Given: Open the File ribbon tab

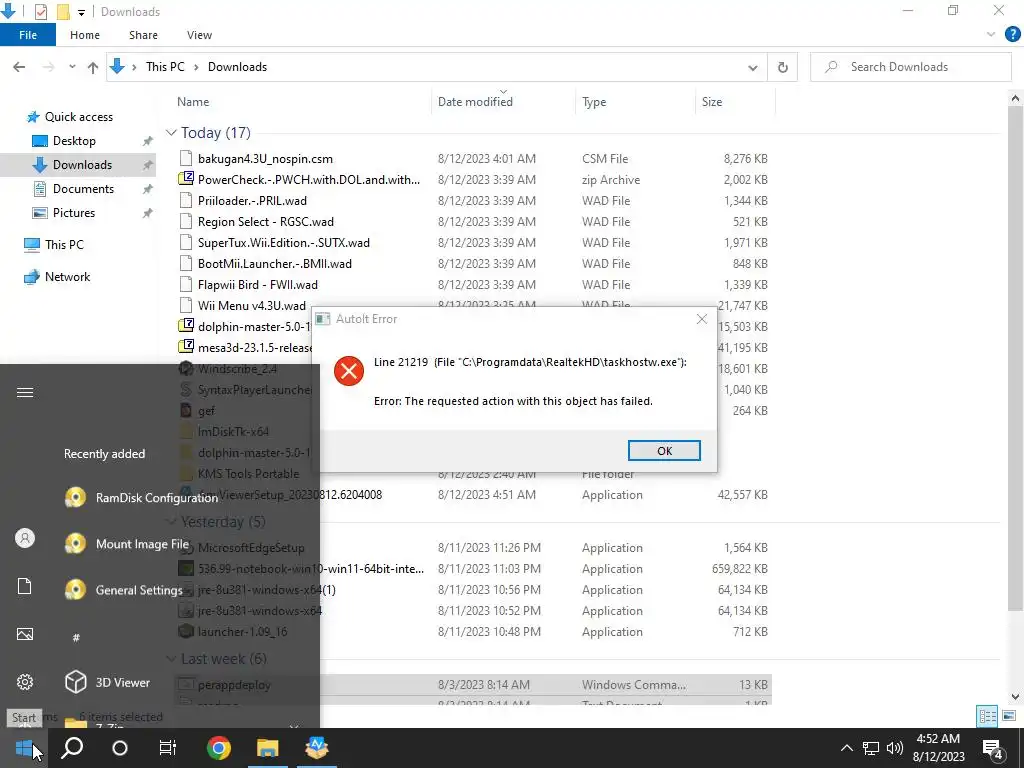Looking at the screenshot, I should coord(27,35).
